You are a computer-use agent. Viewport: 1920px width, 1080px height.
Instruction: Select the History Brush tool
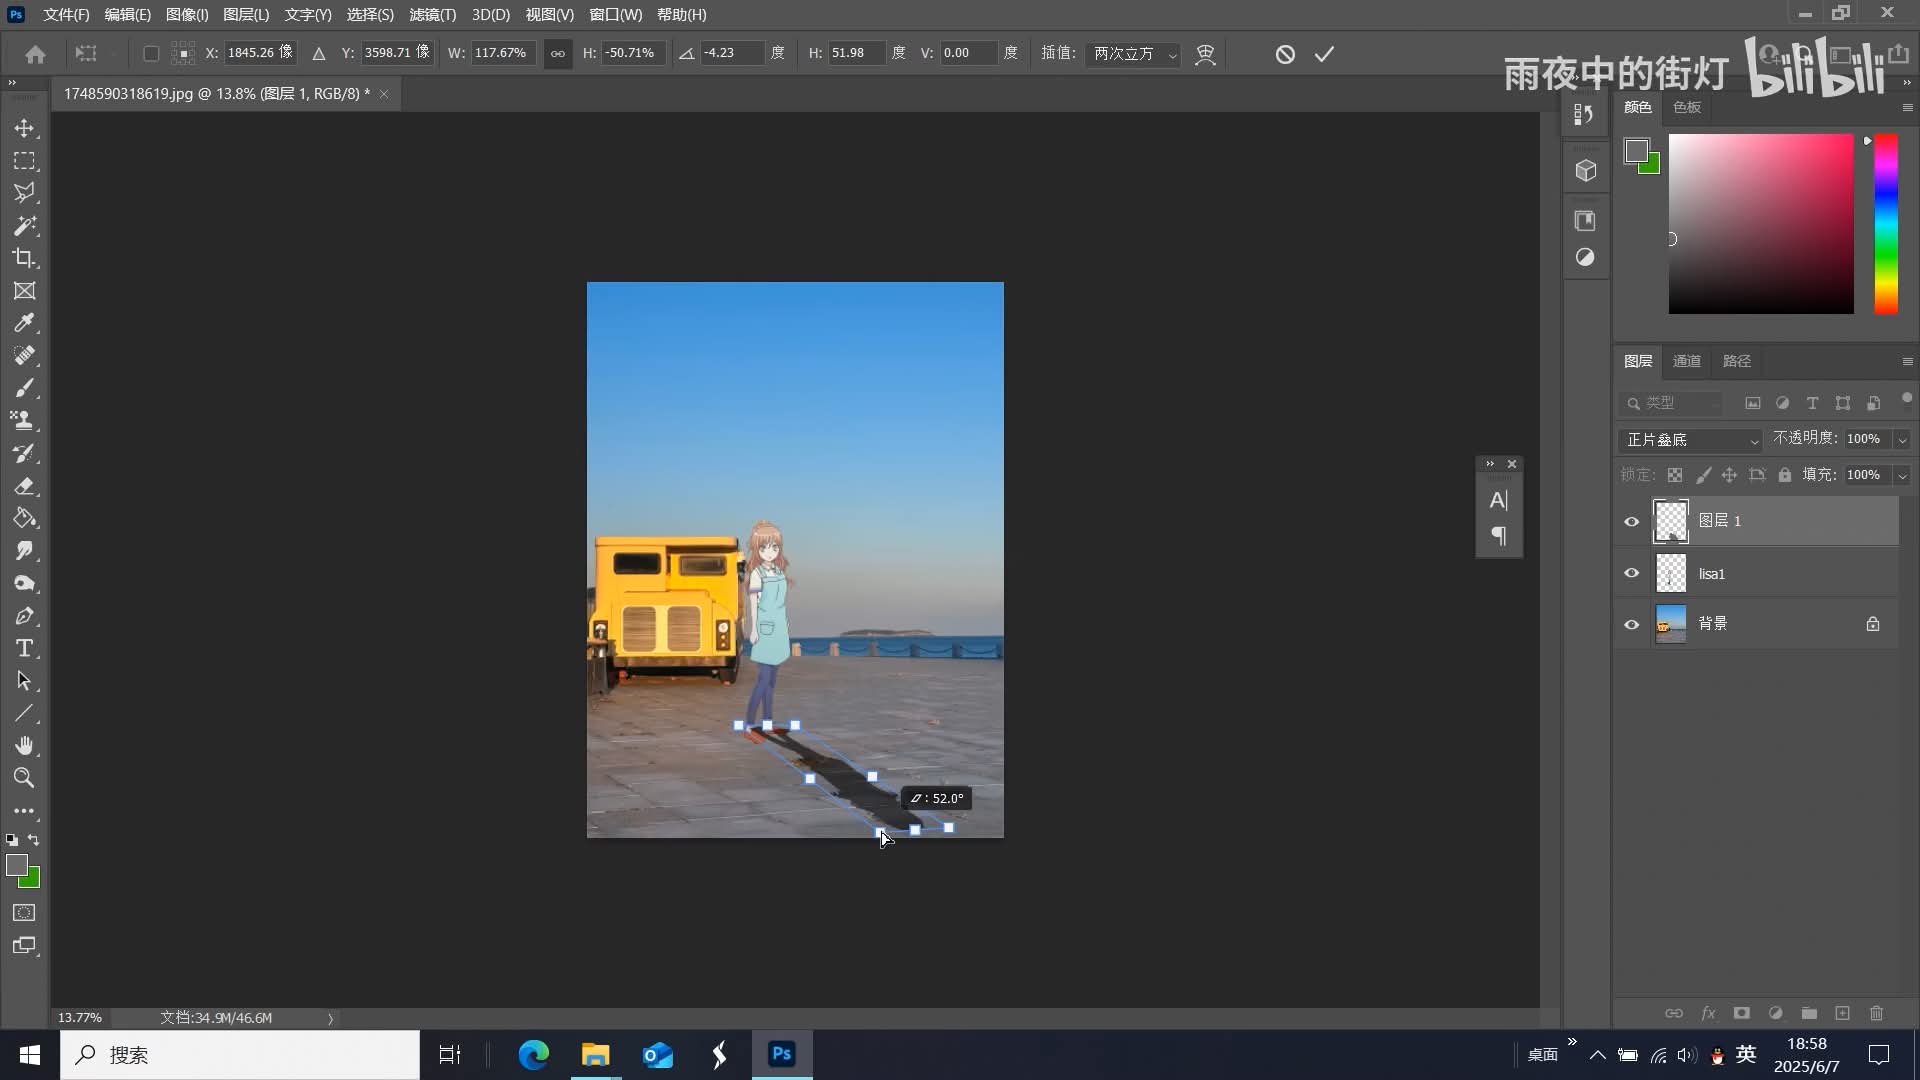24,453
